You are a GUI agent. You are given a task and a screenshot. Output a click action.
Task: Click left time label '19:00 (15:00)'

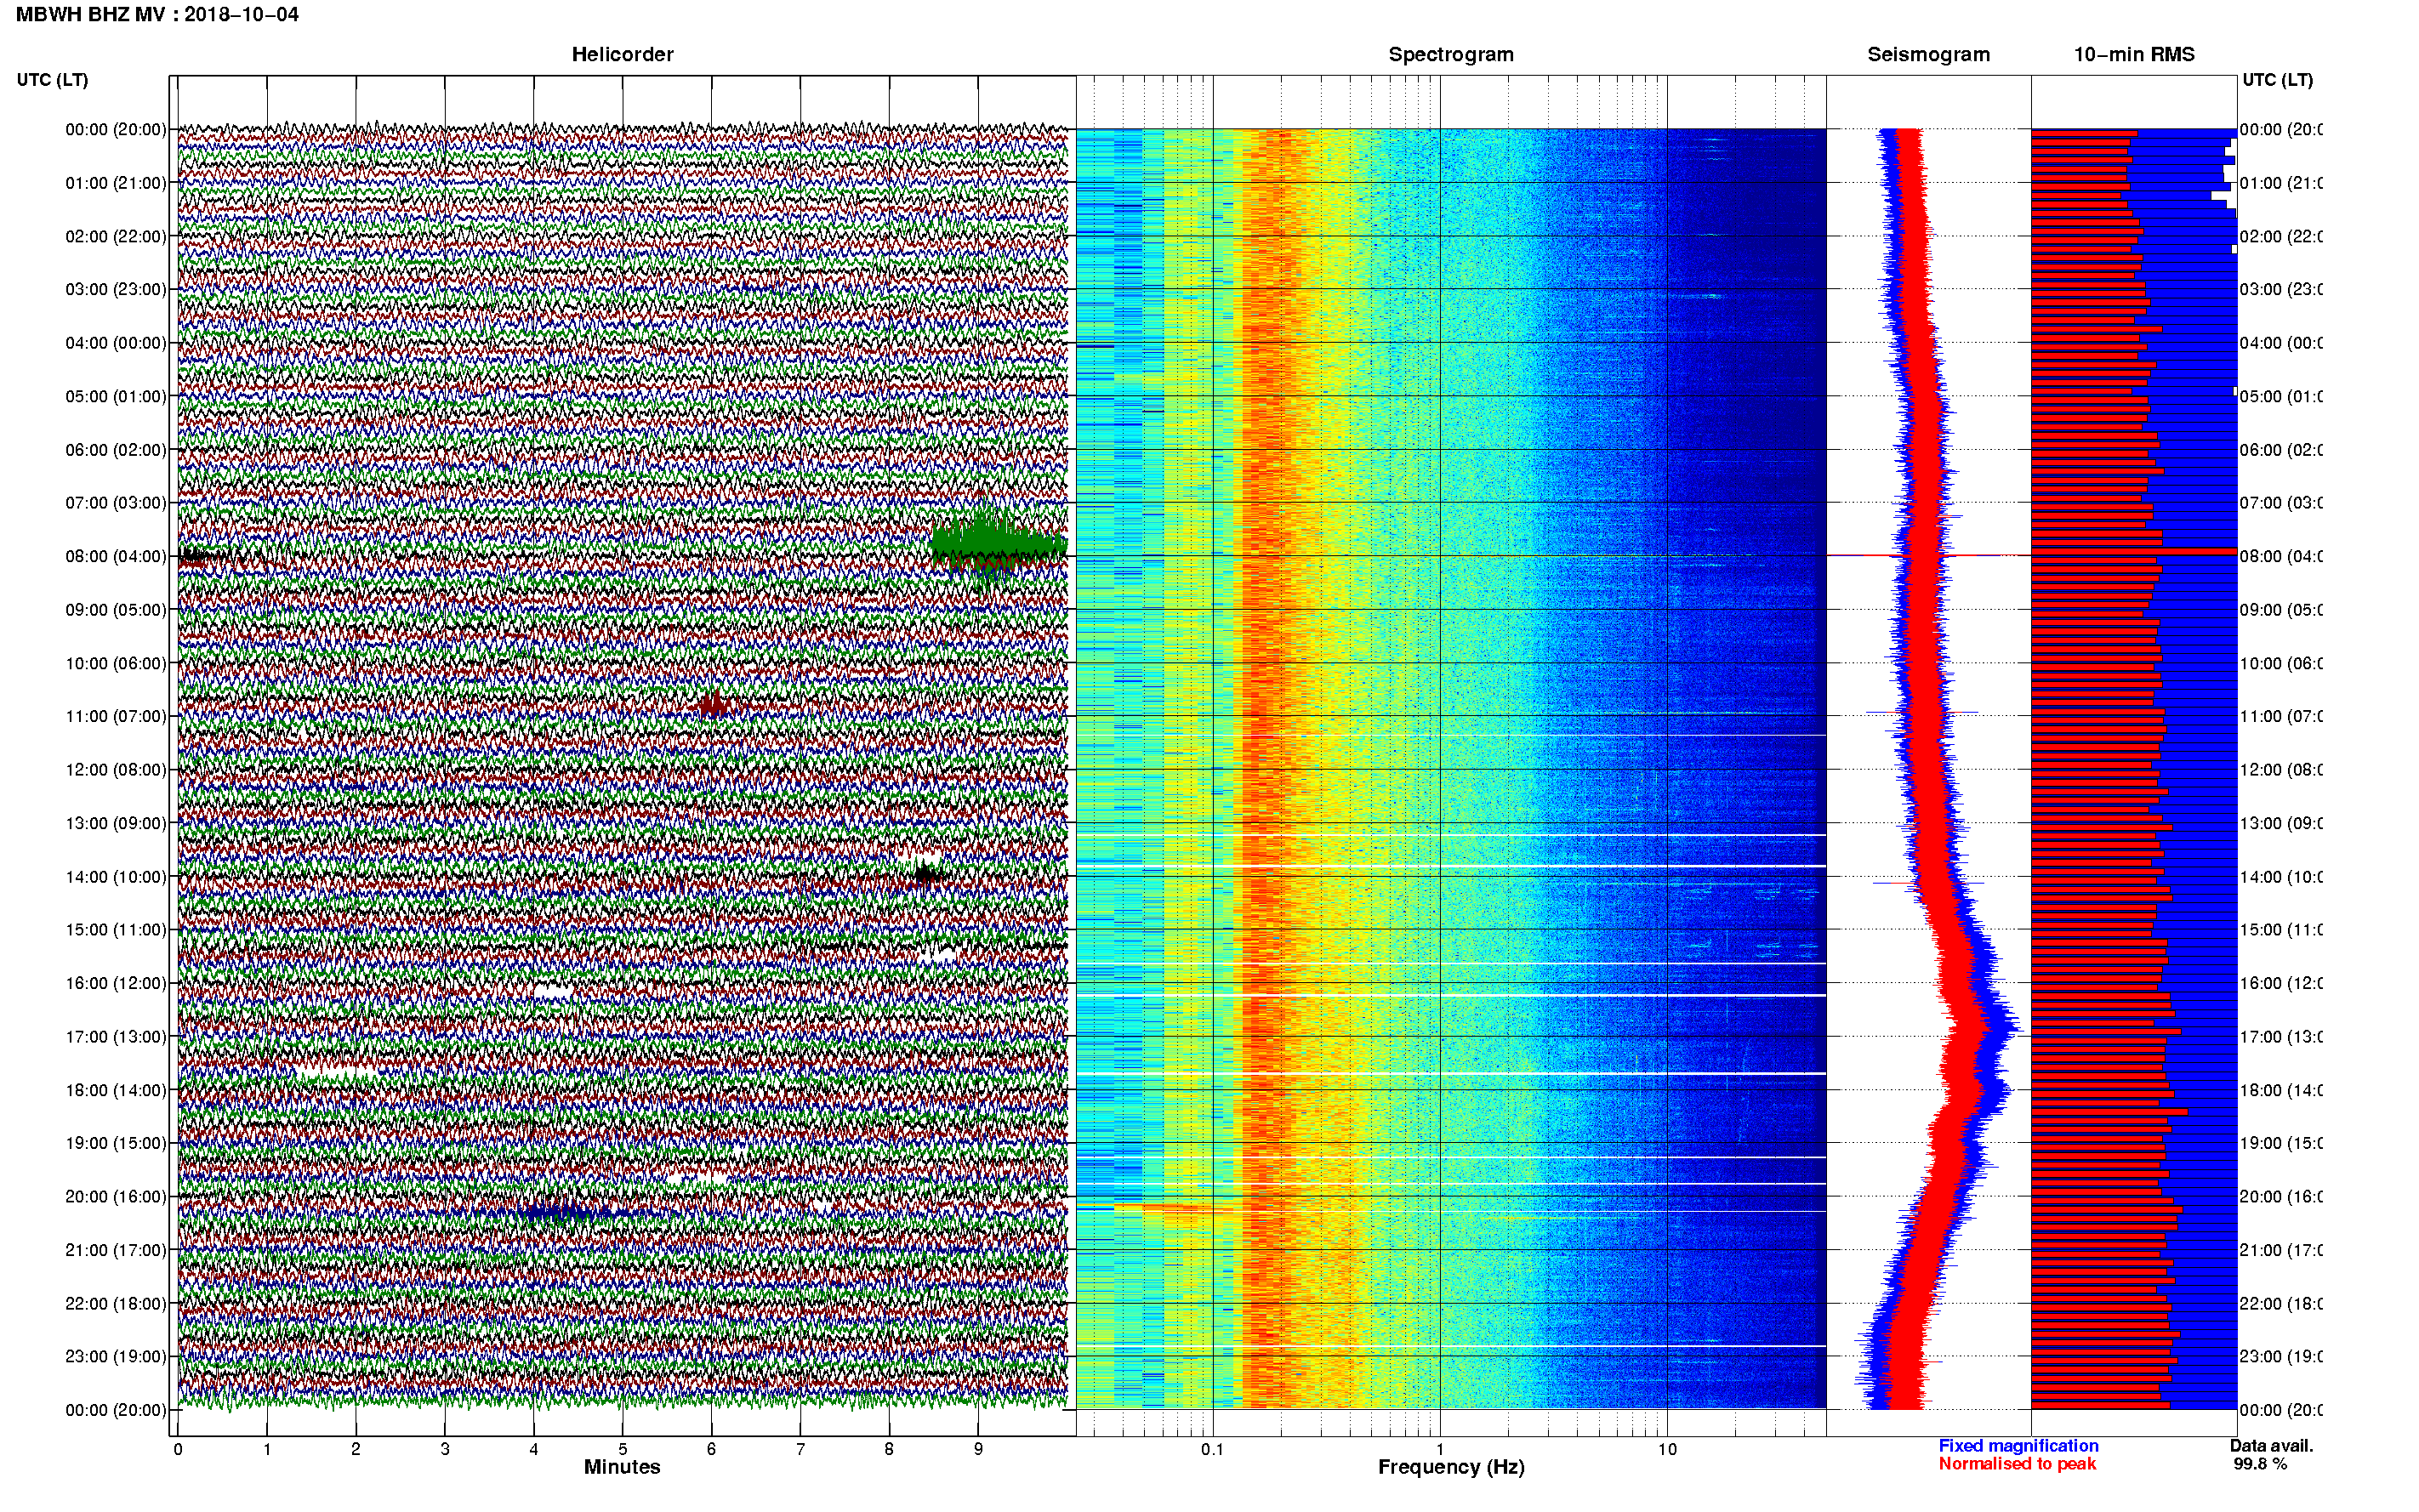point(116,1143)
